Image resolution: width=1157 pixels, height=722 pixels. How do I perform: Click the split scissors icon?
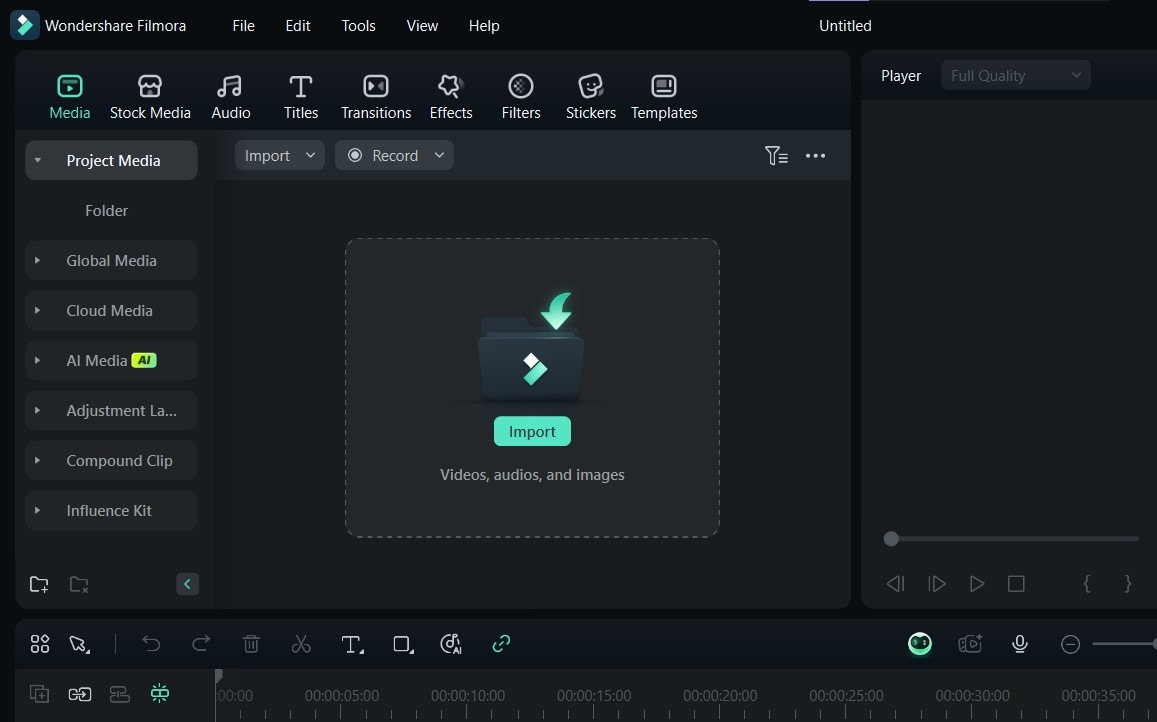(301, 644)
